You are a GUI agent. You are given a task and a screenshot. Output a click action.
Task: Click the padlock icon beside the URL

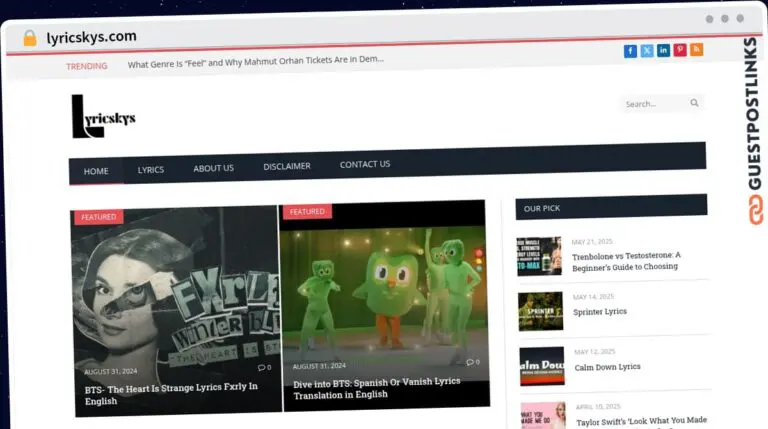[29, 38]
